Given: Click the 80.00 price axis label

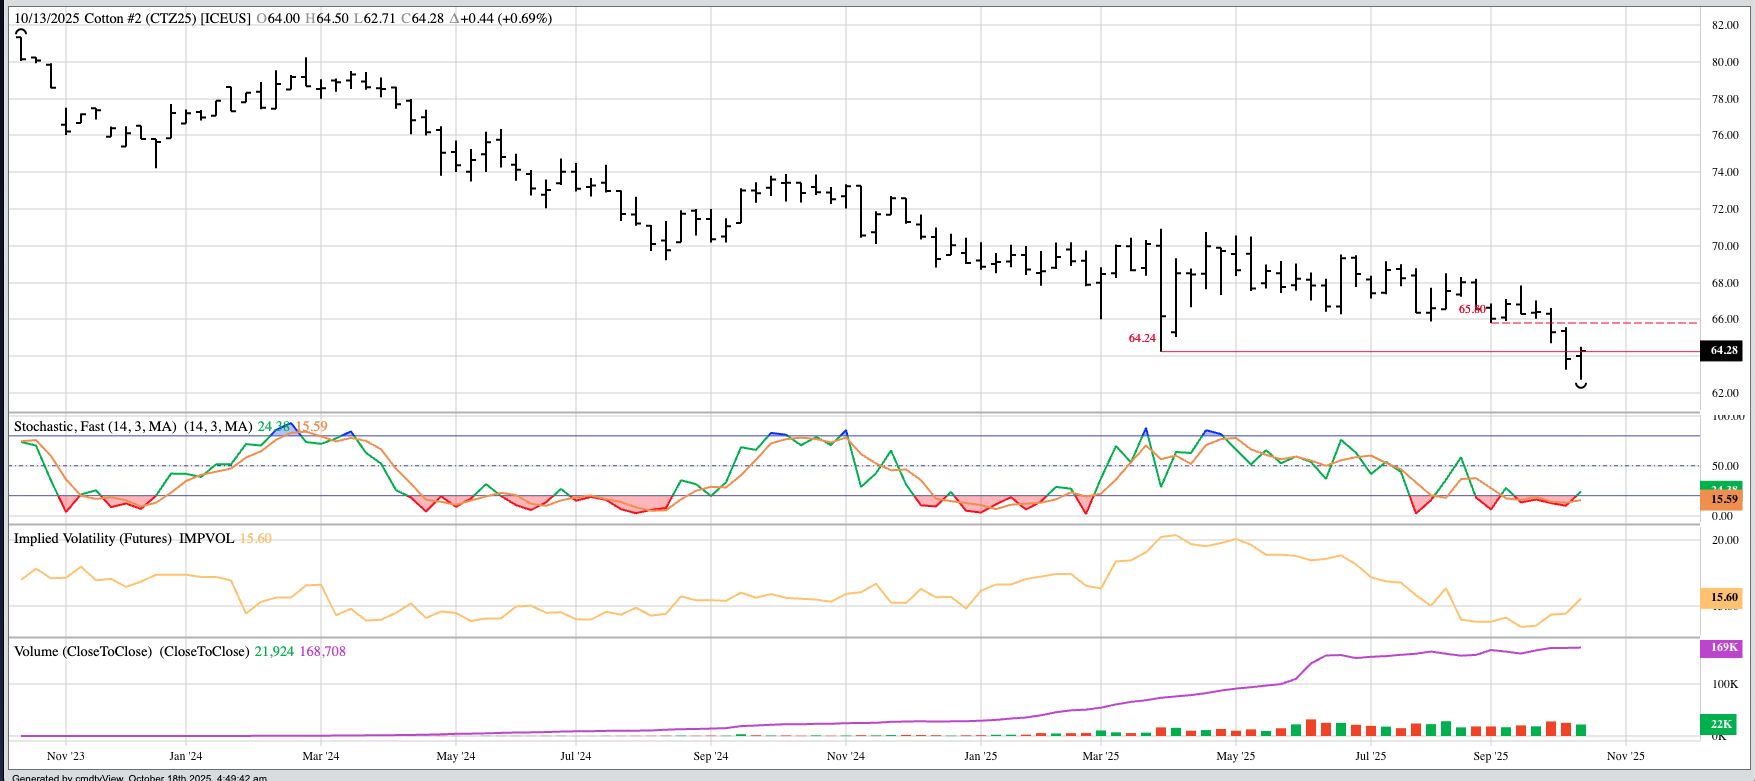Looking at the screenshot, I should (1725, 62).
